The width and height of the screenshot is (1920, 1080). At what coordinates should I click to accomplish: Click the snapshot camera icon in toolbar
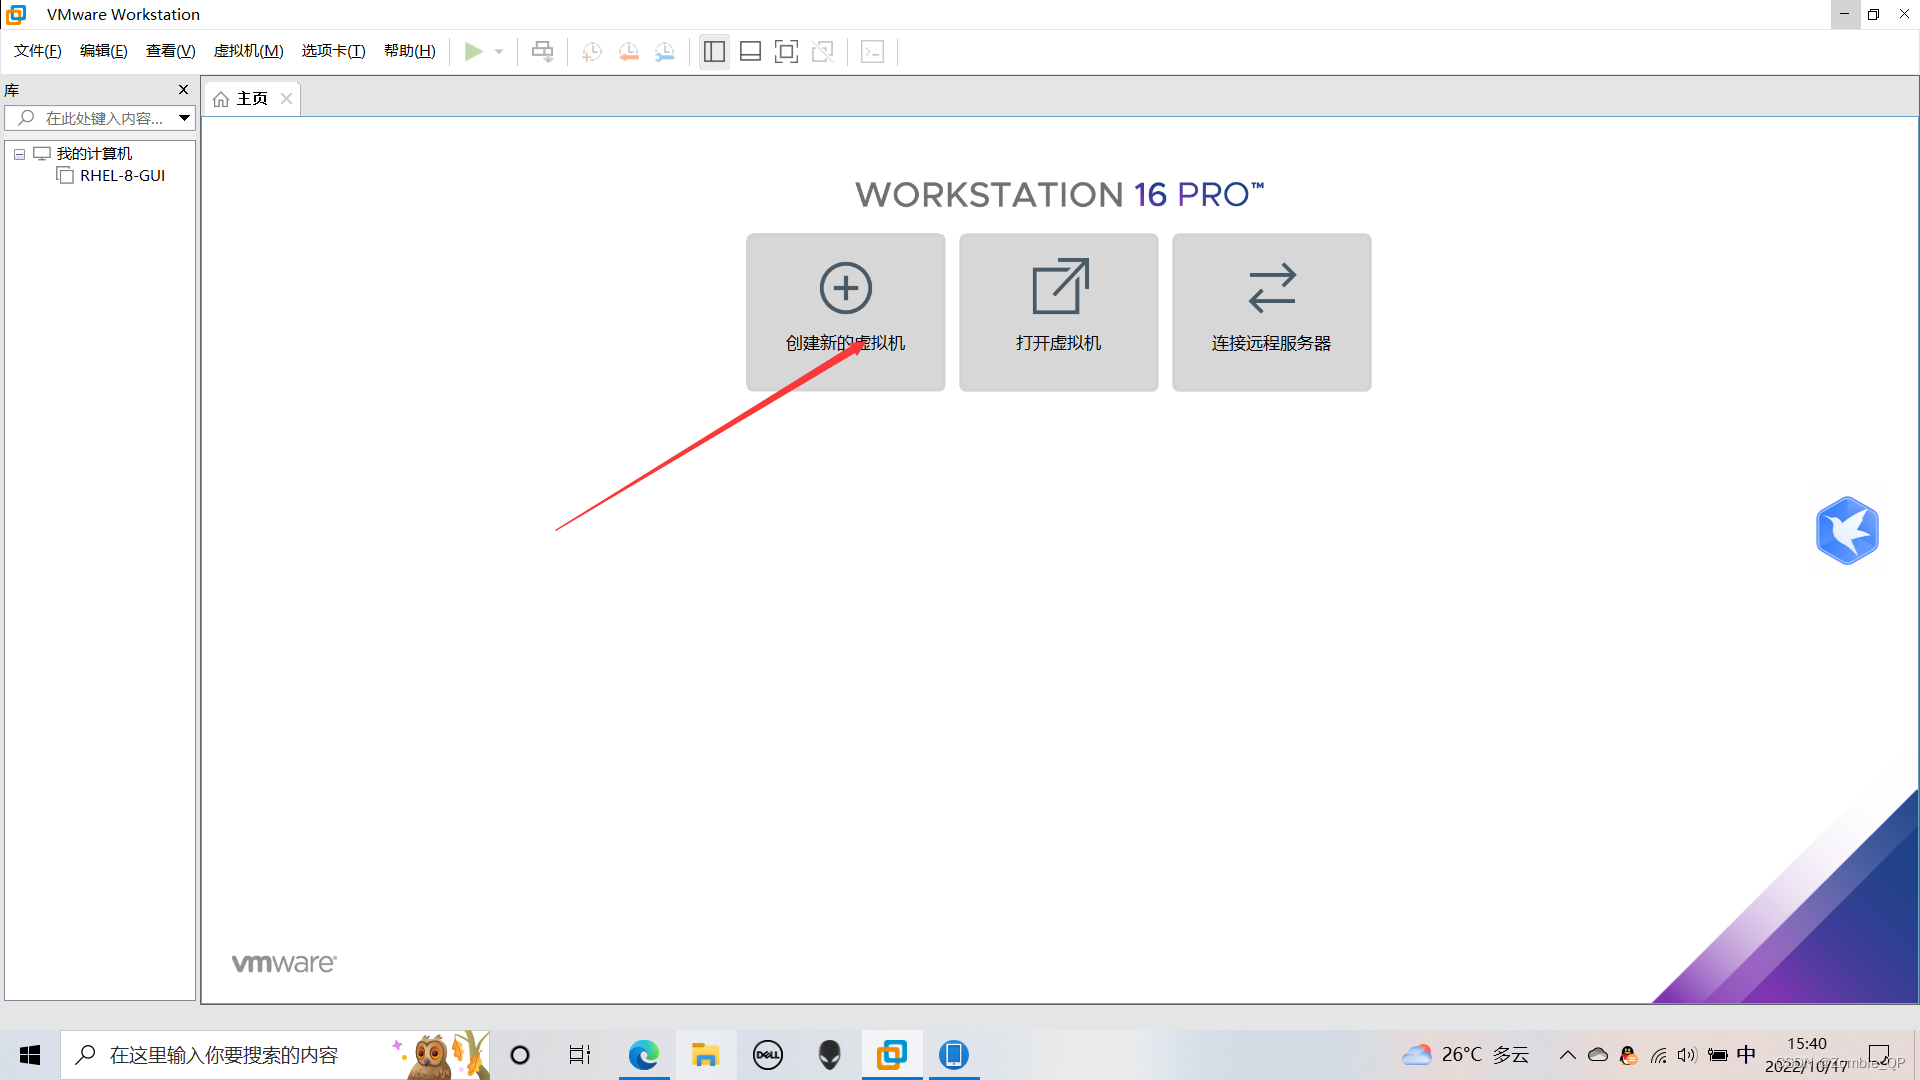[593, 51]
